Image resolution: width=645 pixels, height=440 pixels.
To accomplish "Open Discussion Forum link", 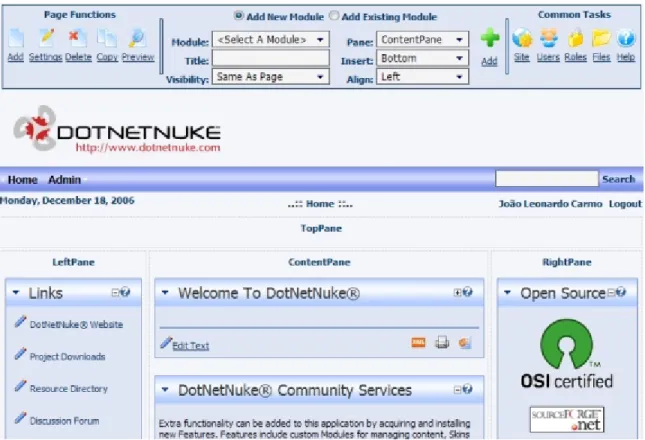I will click(65, 421).
